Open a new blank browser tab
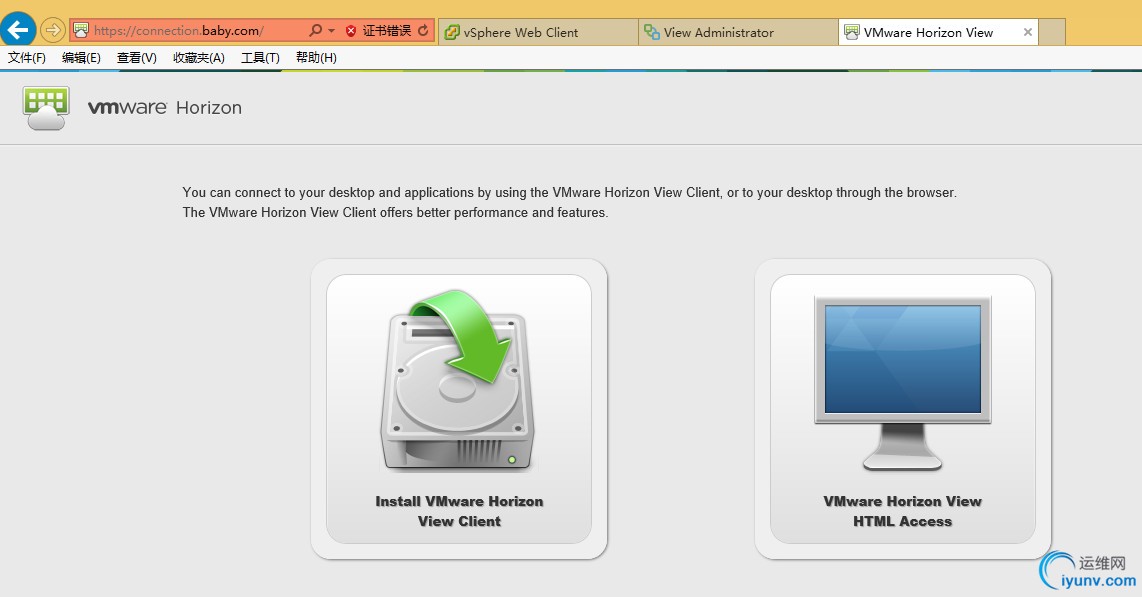1142x597 pixels. [1052, 32]
